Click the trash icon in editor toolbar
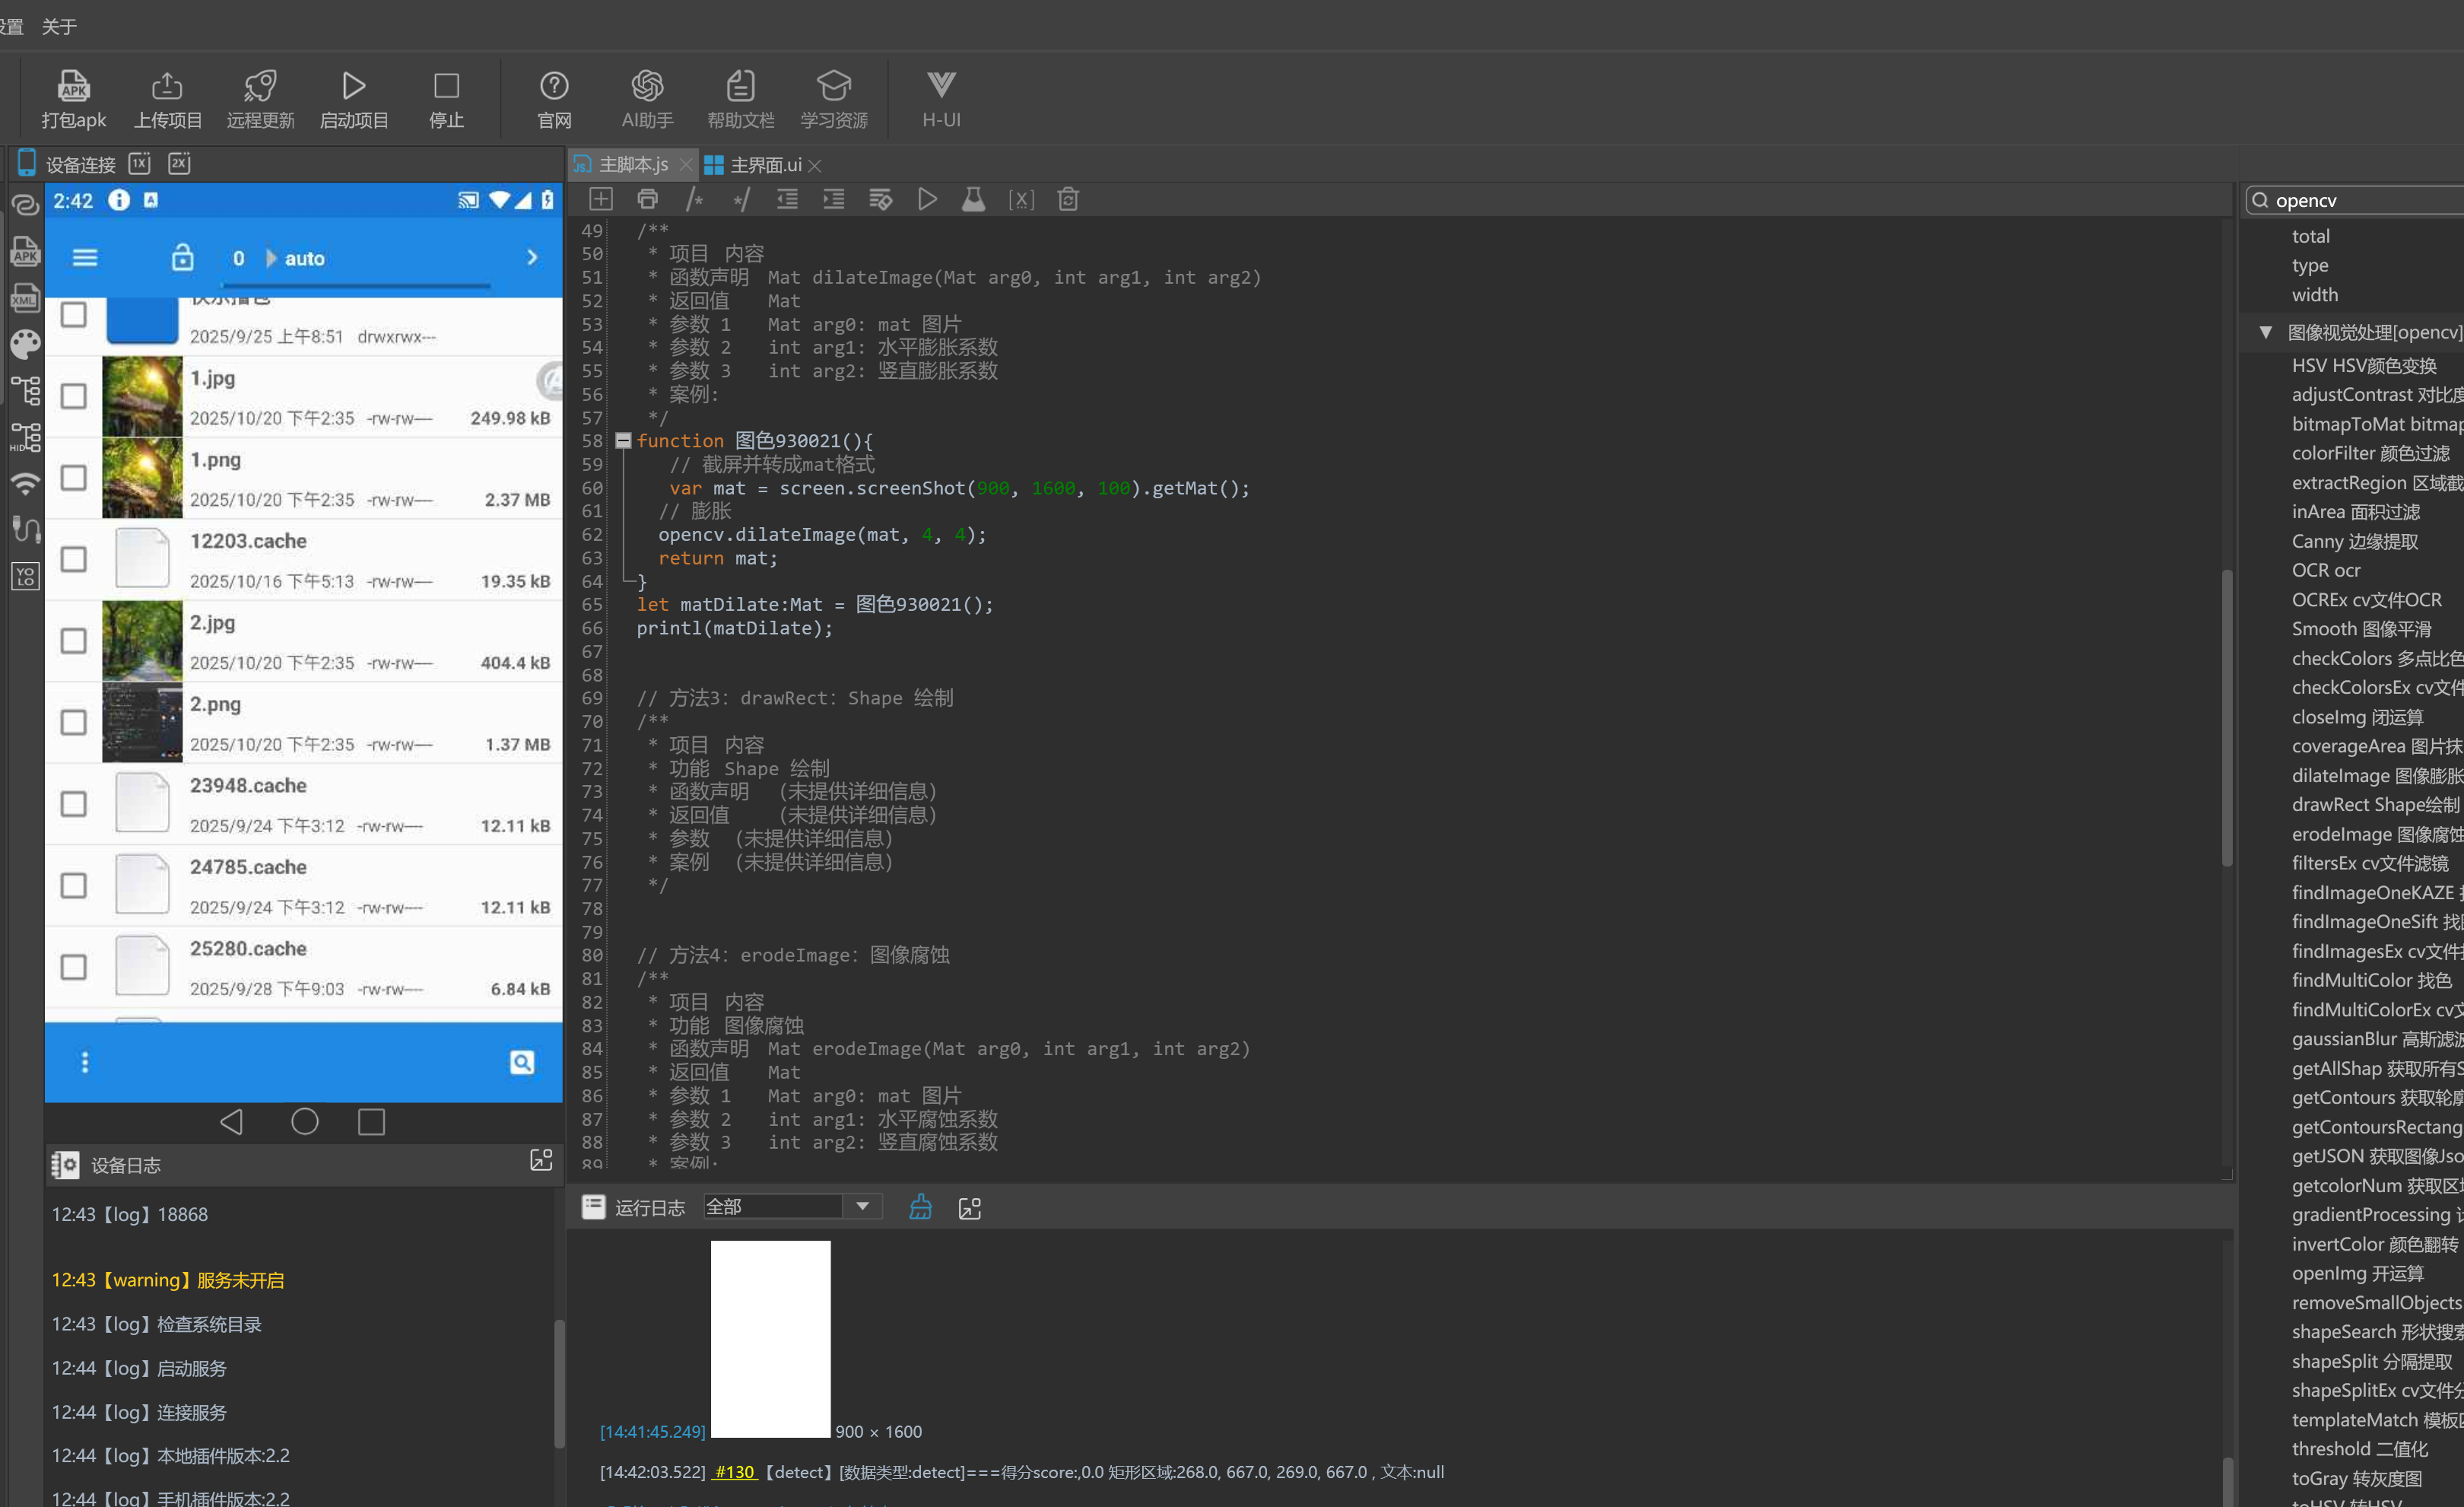Viewport: 2464px width, 1507px height. coord(1068,199)
